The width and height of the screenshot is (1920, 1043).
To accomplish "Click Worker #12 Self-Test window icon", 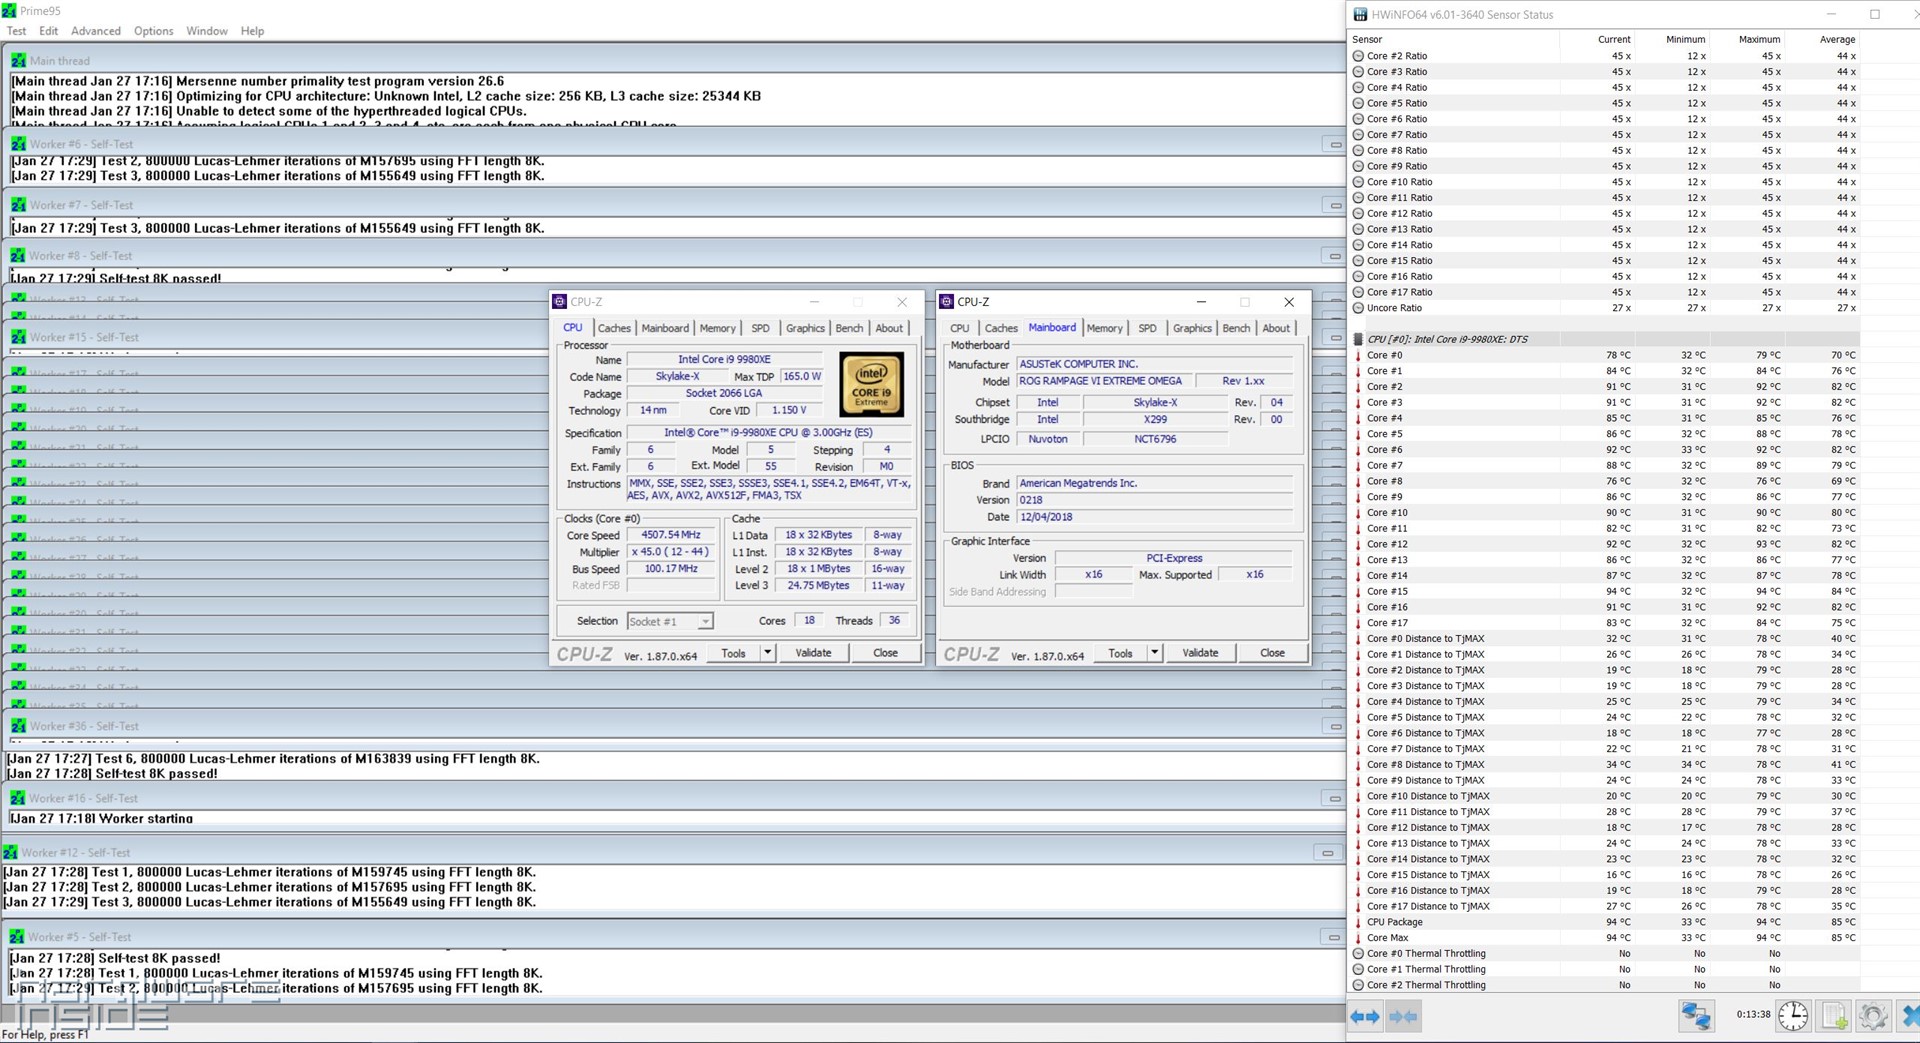I will [x=10, y=852].
